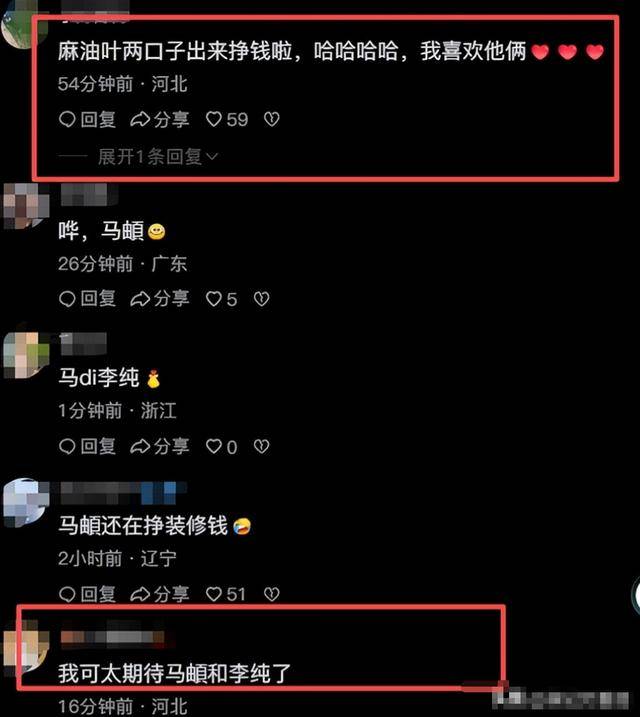Like the 马頔还在挣装修钱 comment

(x=226, y=594)
